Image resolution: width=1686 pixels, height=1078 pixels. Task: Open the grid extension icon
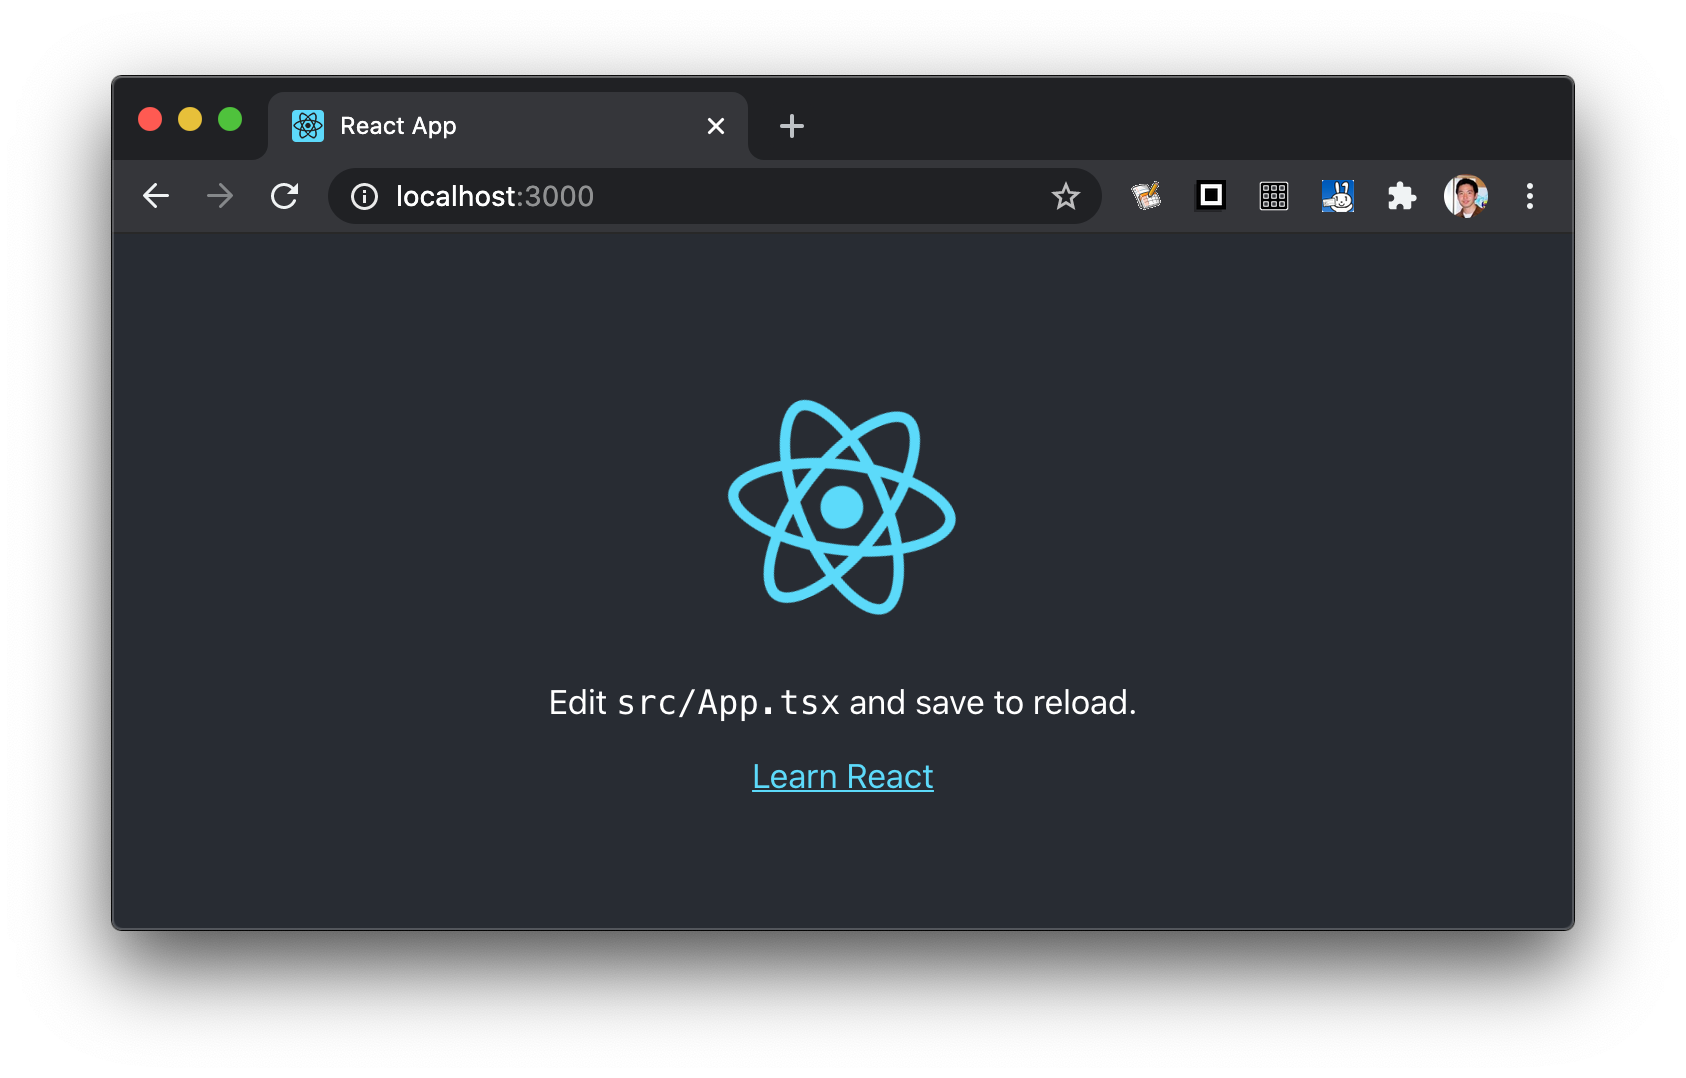[x=1274, y=196]
